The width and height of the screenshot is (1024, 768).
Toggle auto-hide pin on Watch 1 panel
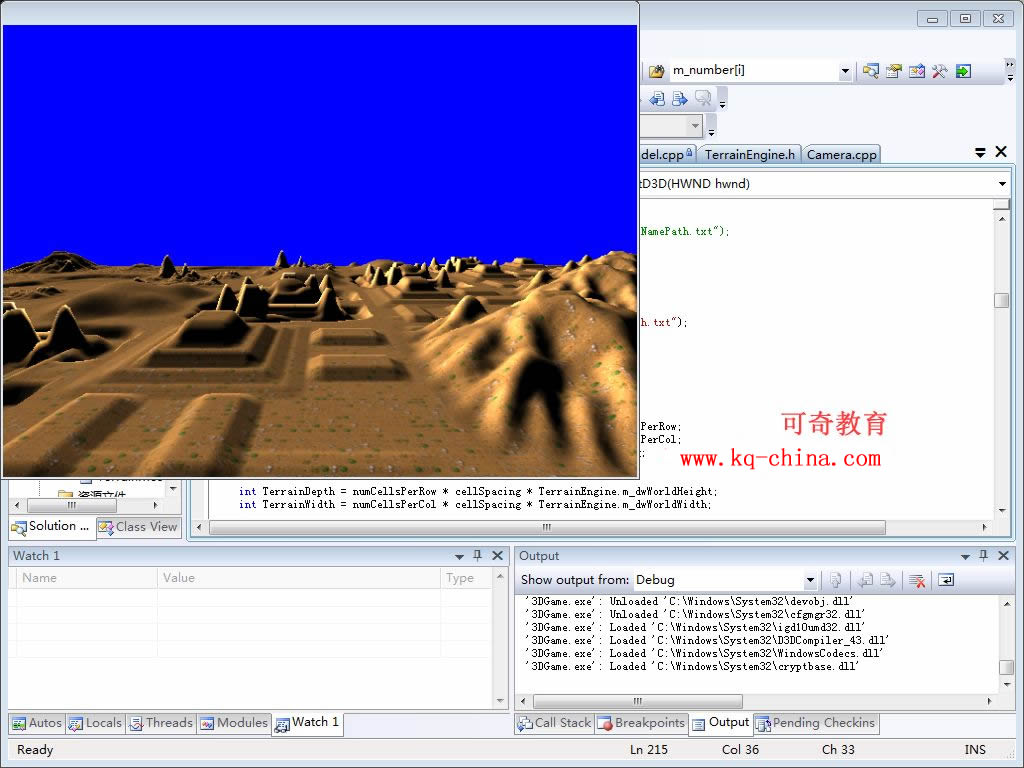click(x=478, y=556)
